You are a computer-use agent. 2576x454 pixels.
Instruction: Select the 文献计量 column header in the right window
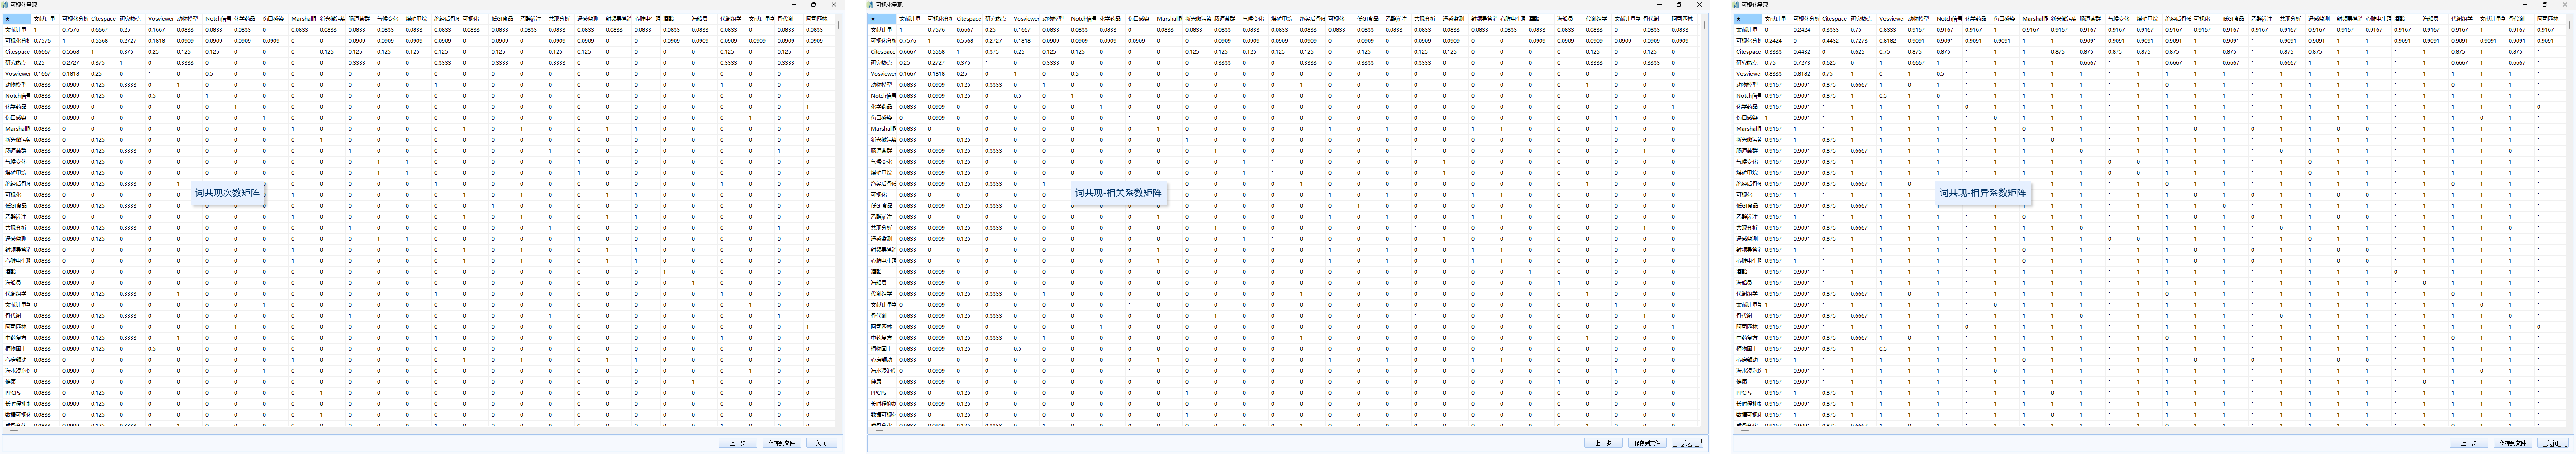[1776, 19]
